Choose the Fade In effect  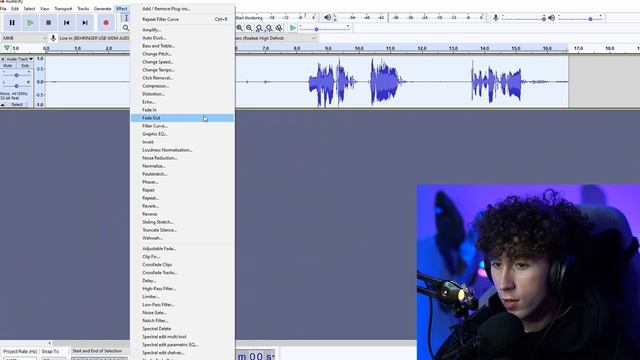pos(182,110)
